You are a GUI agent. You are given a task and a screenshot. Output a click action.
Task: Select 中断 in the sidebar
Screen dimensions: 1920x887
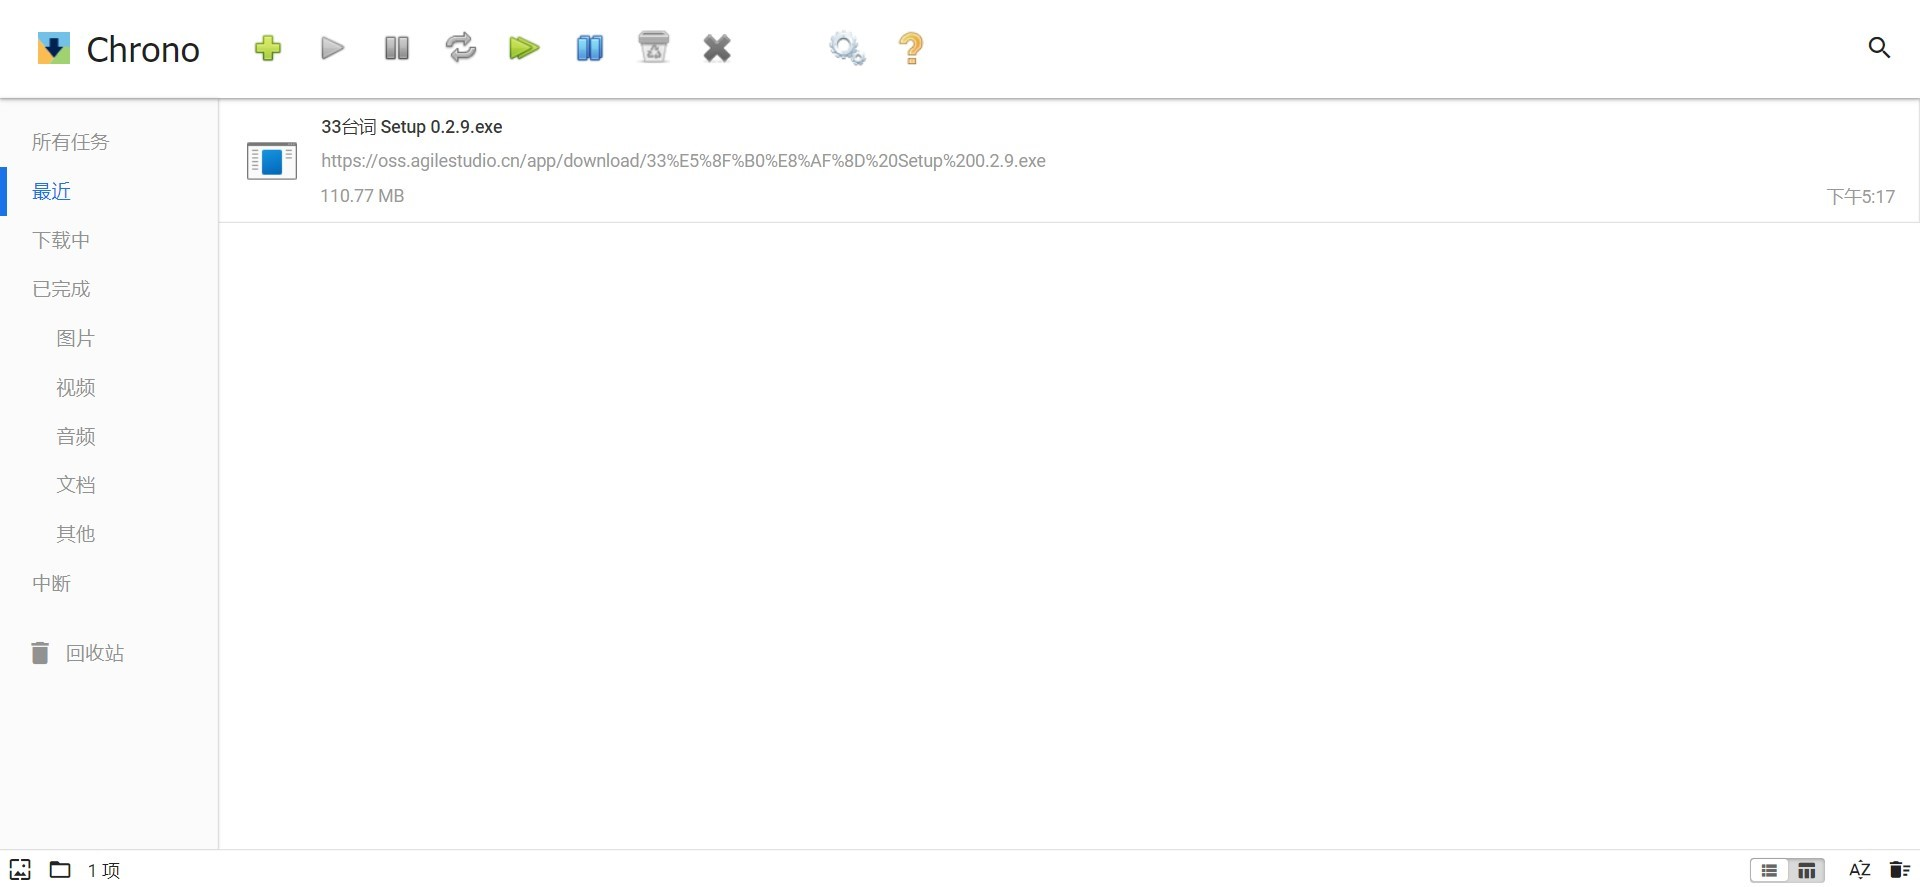coord(52,583)
